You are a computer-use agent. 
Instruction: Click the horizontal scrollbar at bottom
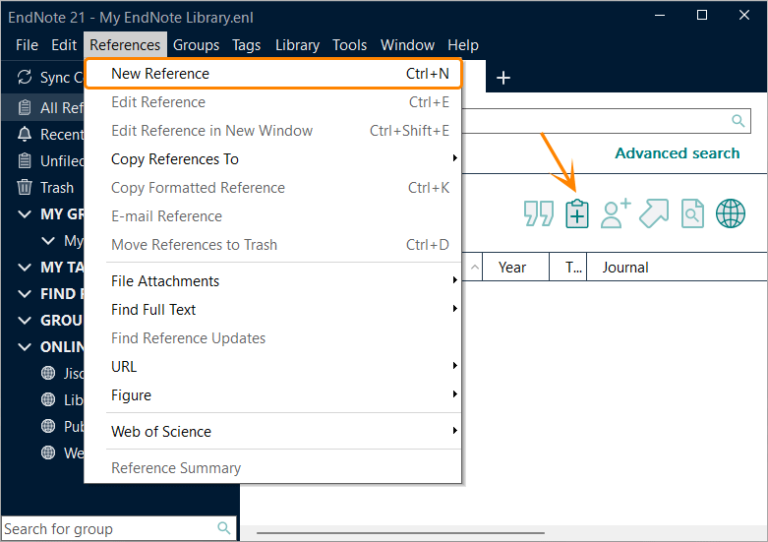400,532
